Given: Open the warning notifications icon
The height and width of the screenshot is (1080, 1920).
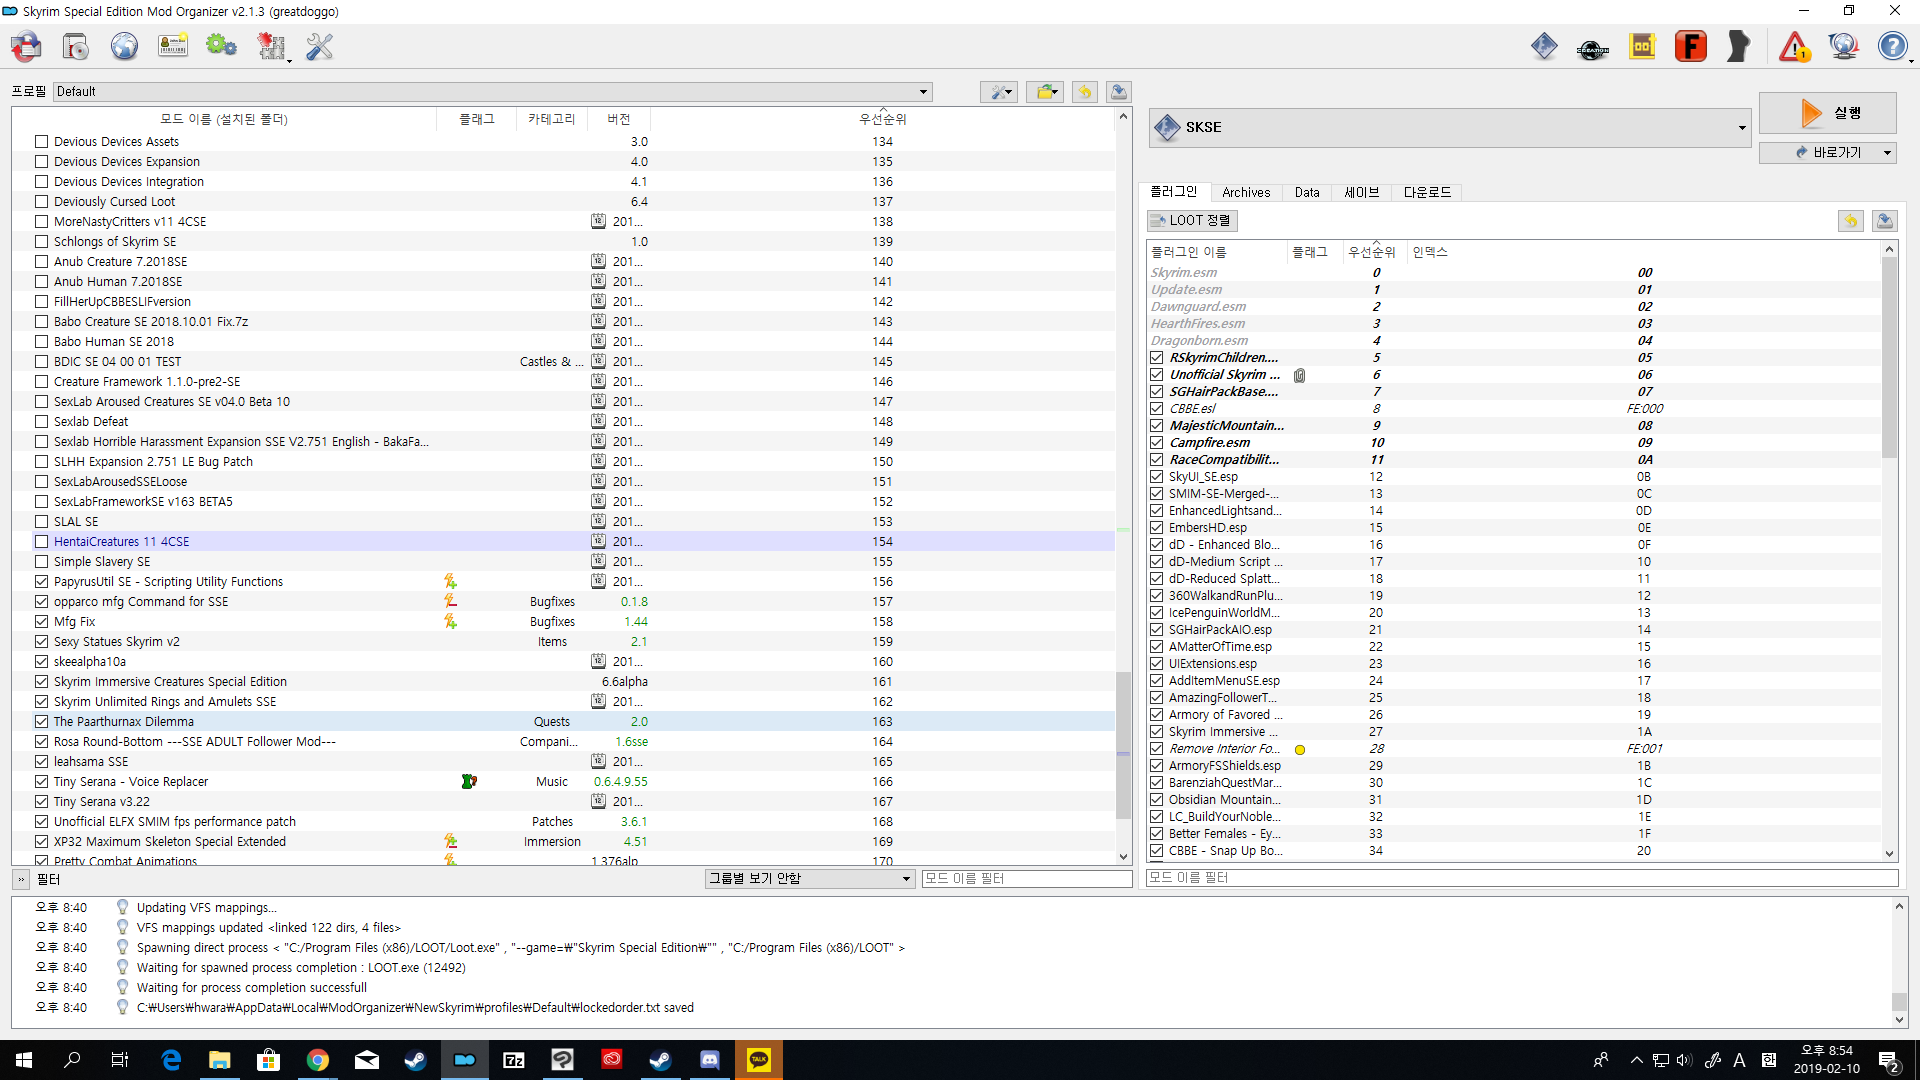Looking at the screenshot, I should (x=1795, y=46).
